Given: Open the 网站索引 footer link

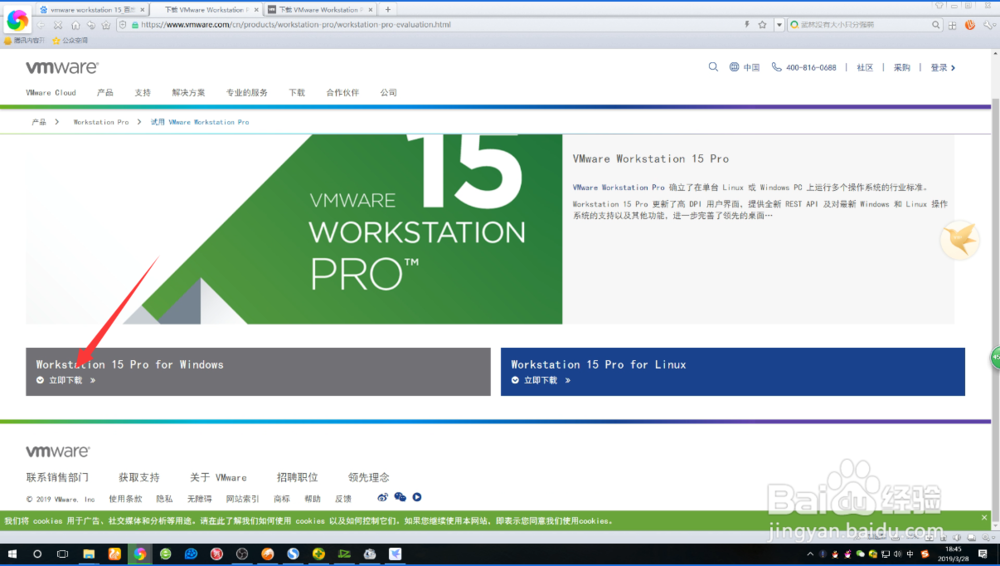Looking at the screenshot, I should (x=242, y=499).
